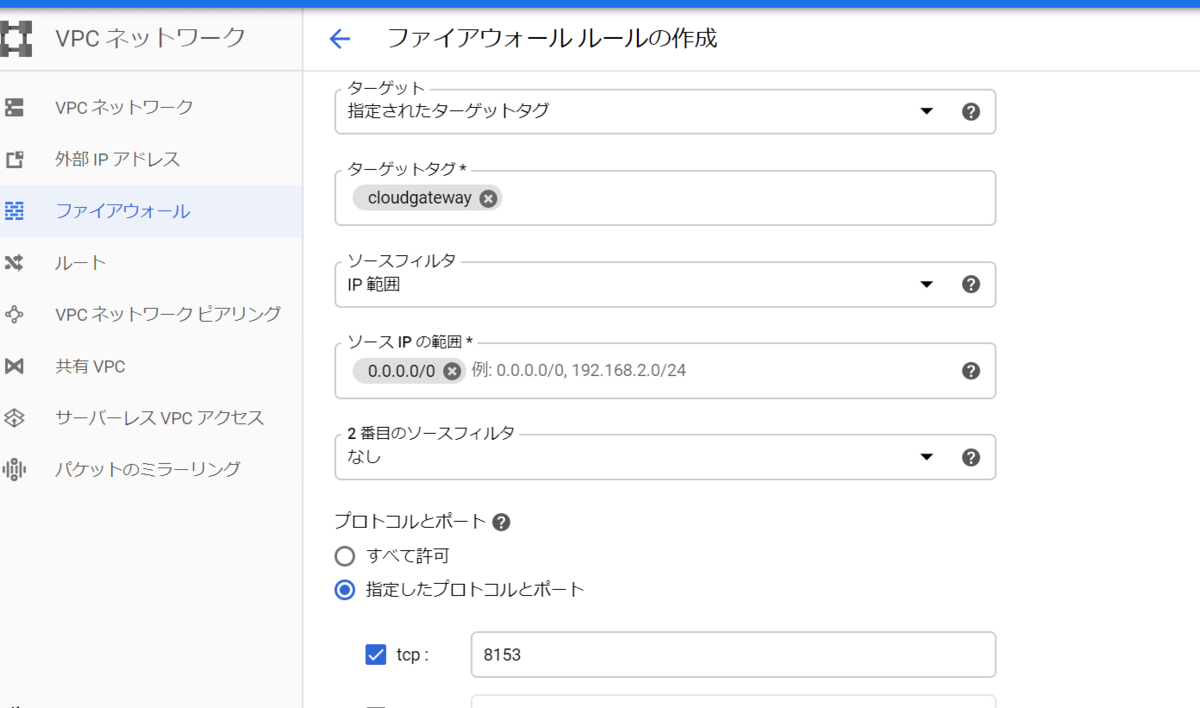Expand the ソースフィルタ dropdown
The width and height of the screenshot is (1200, 708).
point(926,285)
